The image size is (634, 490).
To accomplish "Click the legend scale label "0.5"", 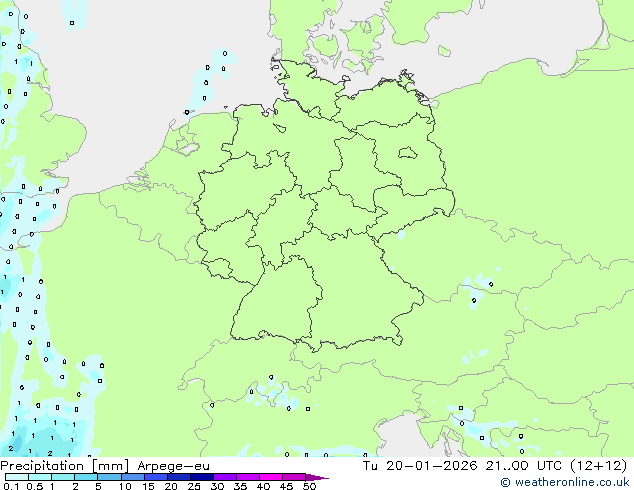I will (34, 486).
